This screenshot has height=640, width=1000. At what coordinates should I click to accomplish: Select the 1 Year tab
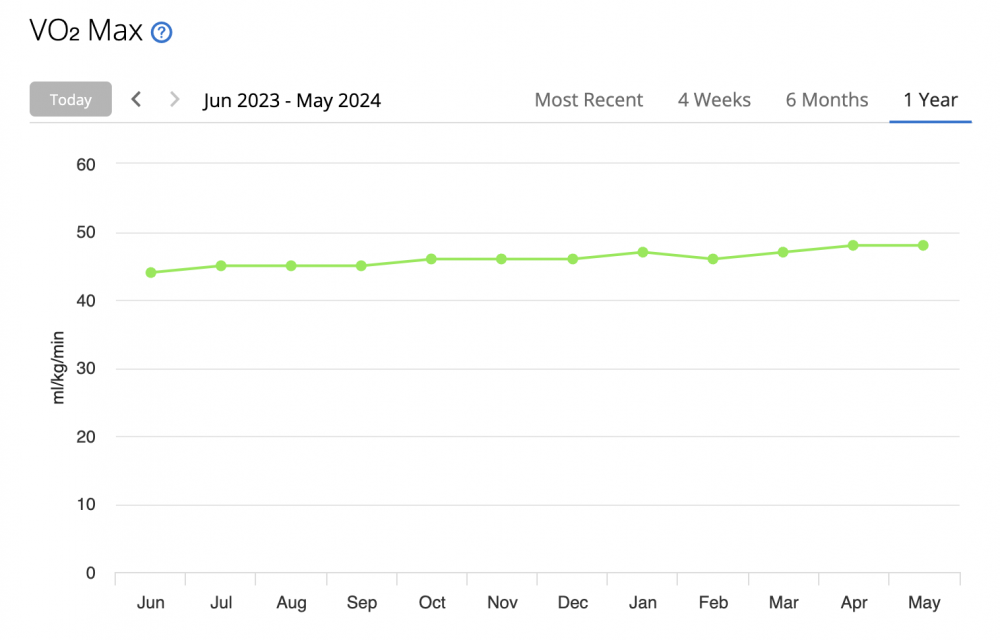pyautogui.click(x=930, y=100)
